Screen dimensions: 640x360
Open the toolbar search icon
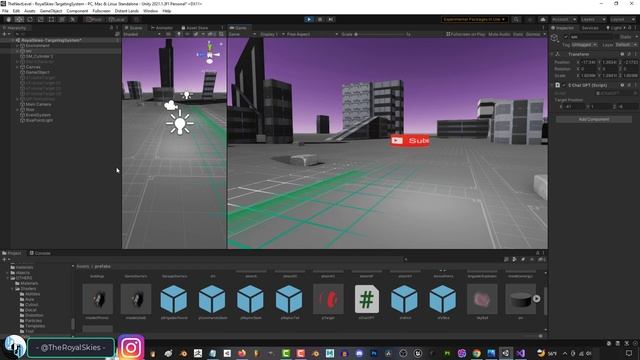[516, 19]
